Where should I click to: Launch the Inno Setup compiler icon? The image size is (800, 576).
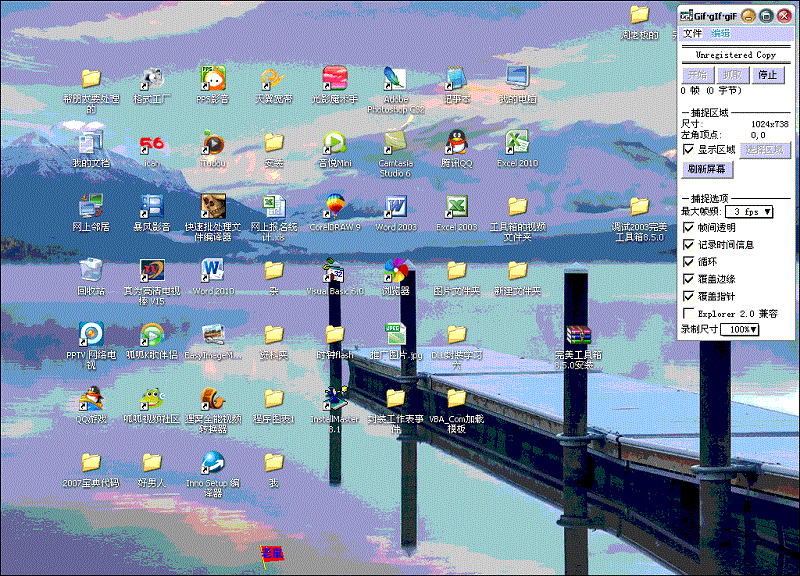[x=212, y=463]
